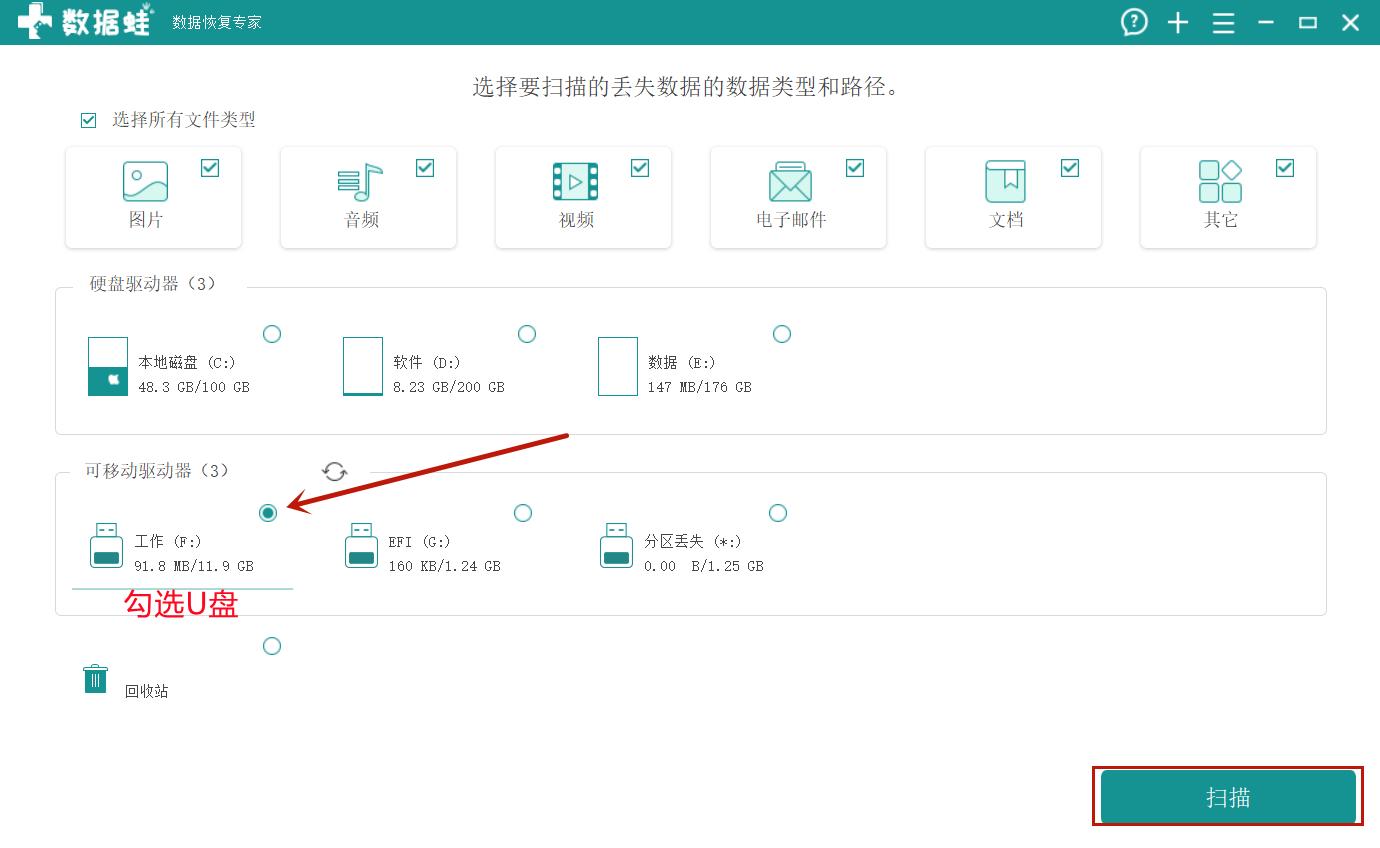This screenshot has height=848, width=1380.
Task: Click the refresh removable drives icon
Action: click(x=335, y=472)
